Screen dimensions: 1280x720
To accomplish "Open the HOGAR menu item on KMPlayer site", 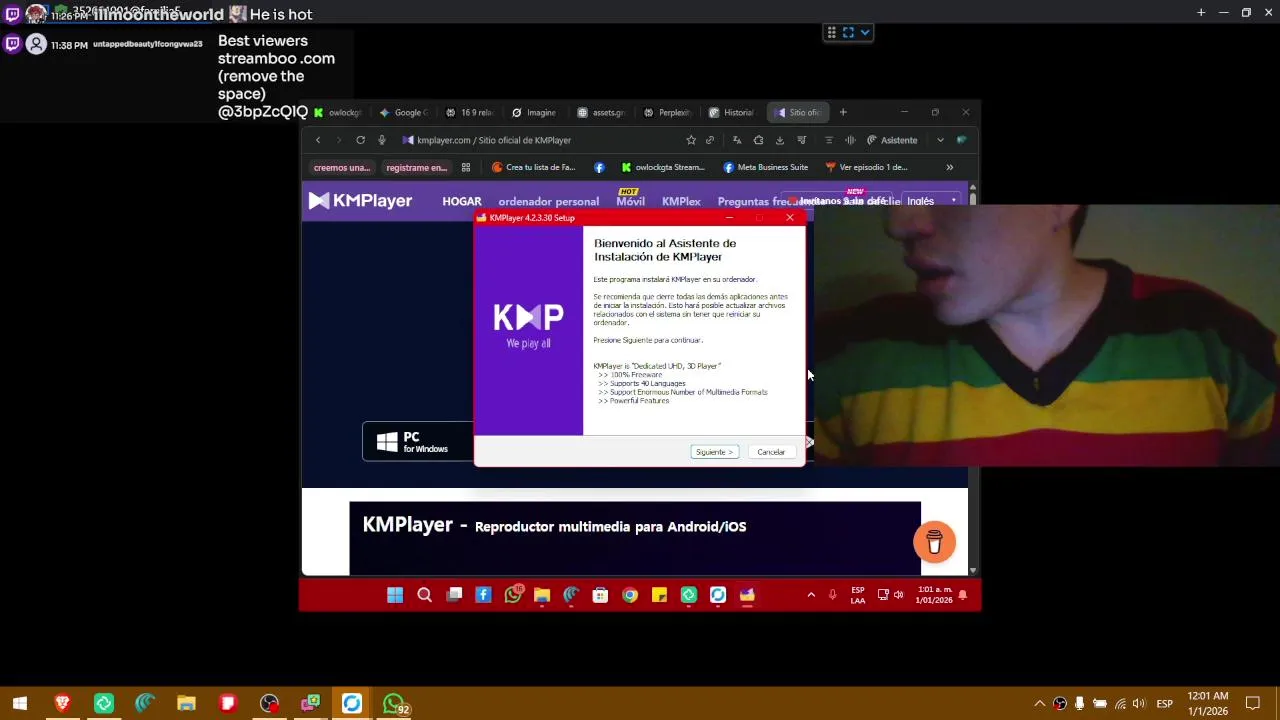I will tap(462, 201).
